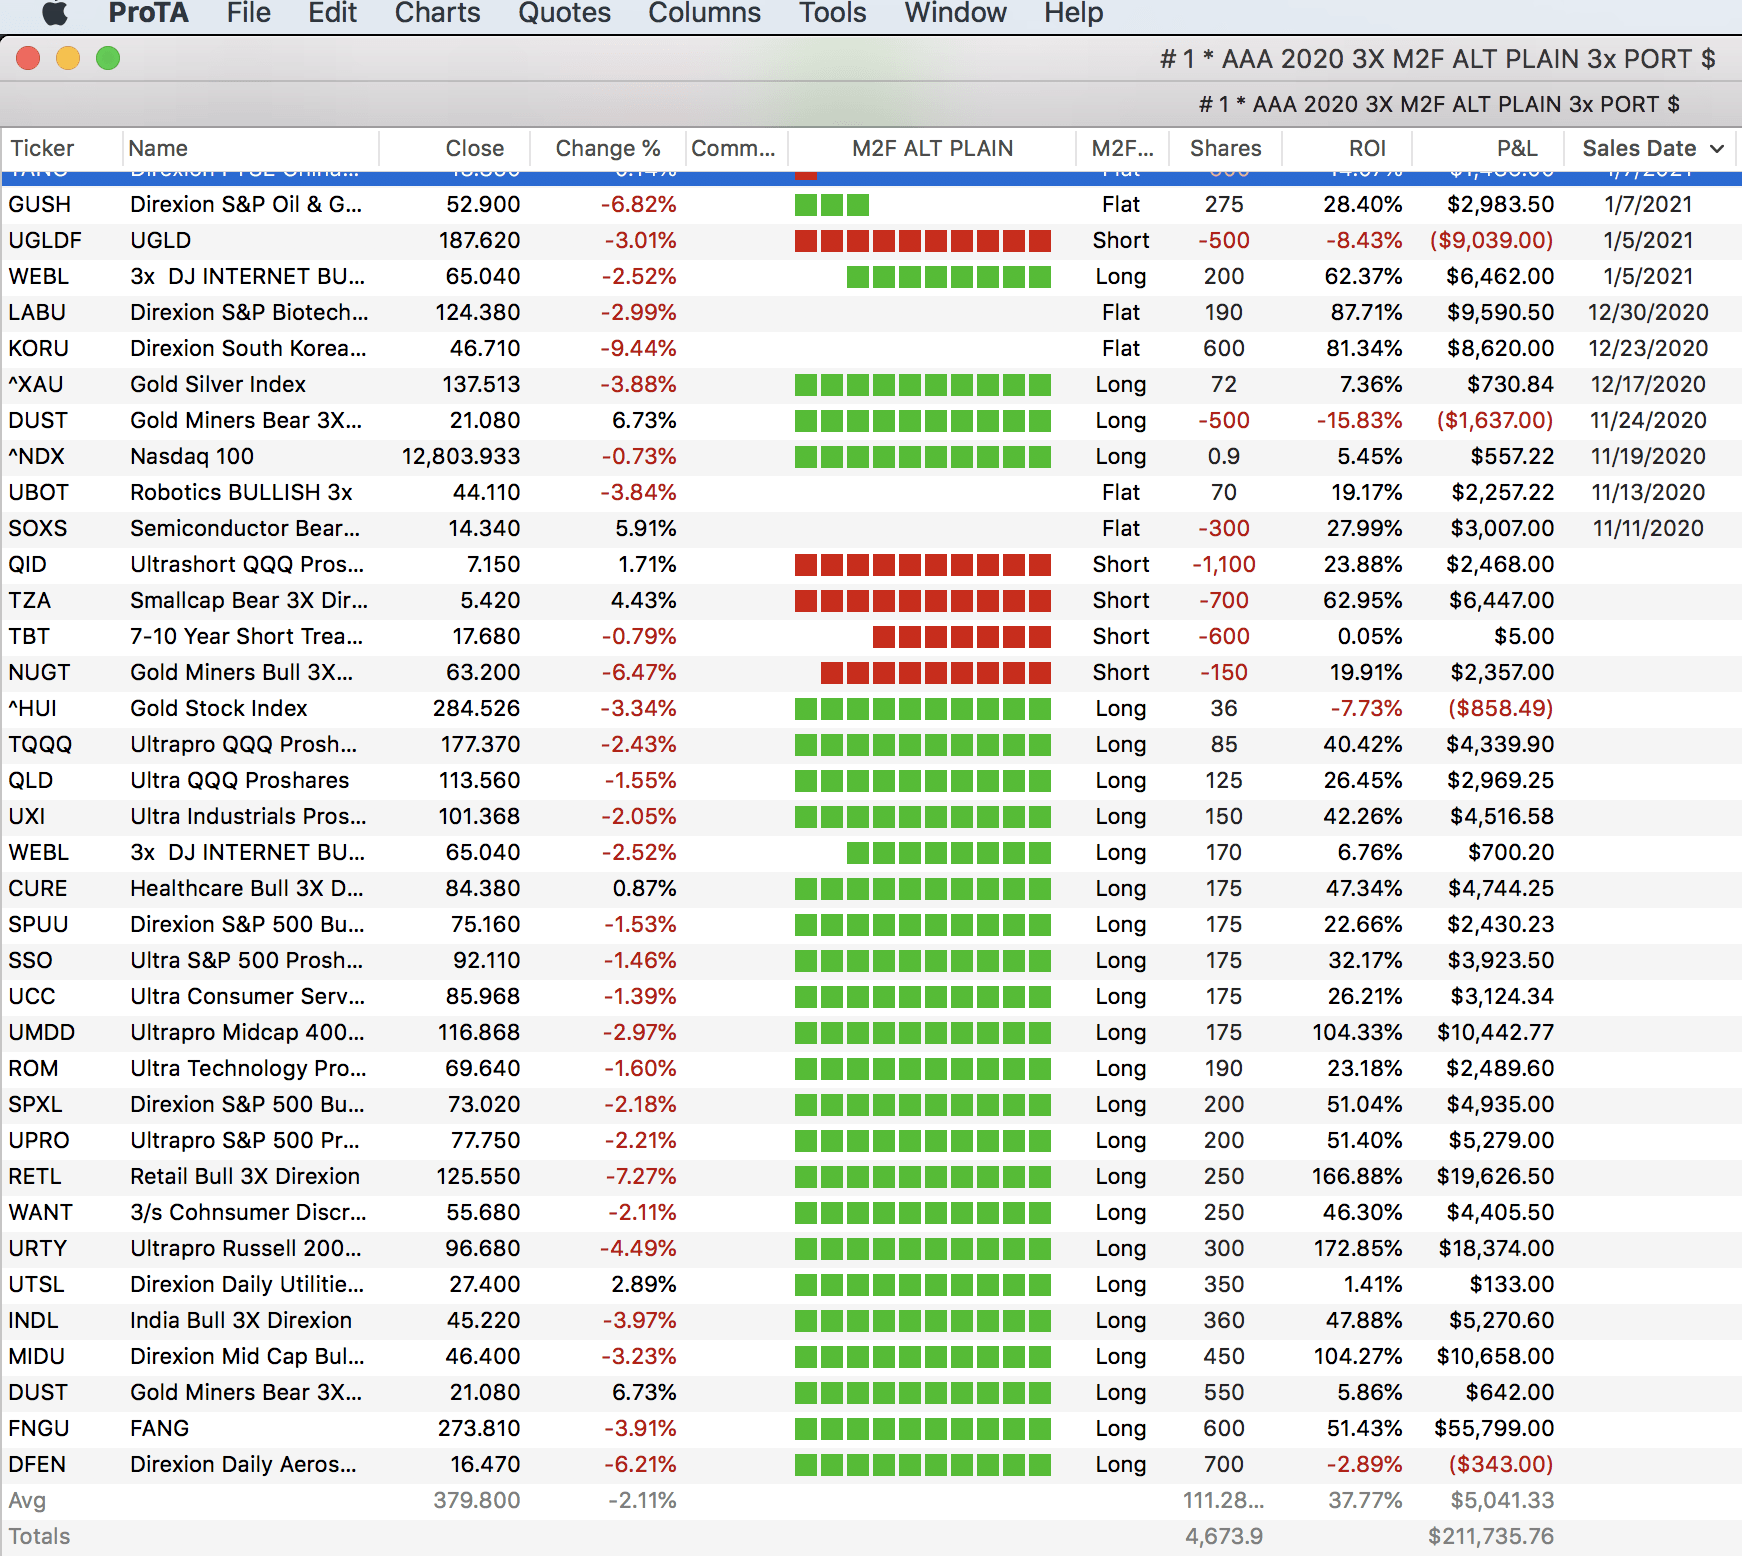Click the Gold Stock Index name
This screenshot has width=1742, height=1556.
pyautogui.click(x=219, y=708)
